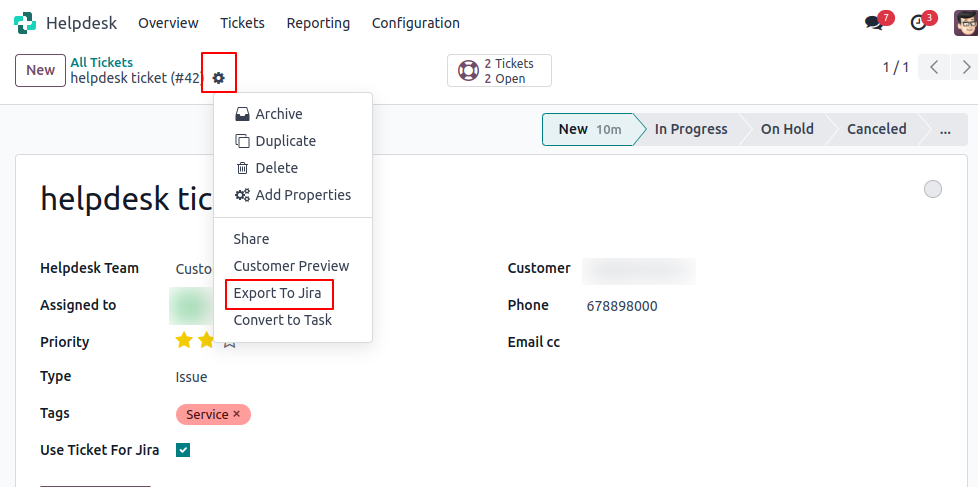This screenshot has height=487, width=978.
Task: Click the lifebuoy Tickets stat icon
Action: coord(468,70)
